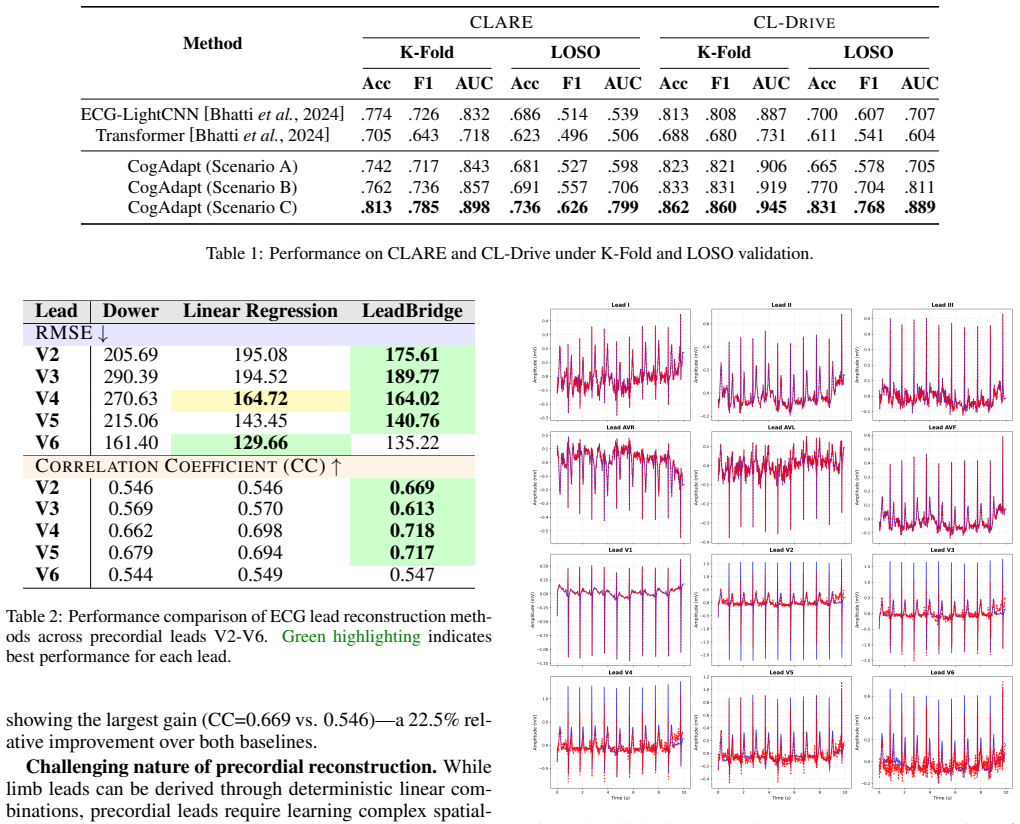Viewport: 1020px width, 824px height.
Task: Click "CogAdapt (Scenario C)" row label
Action: [213, 207]
